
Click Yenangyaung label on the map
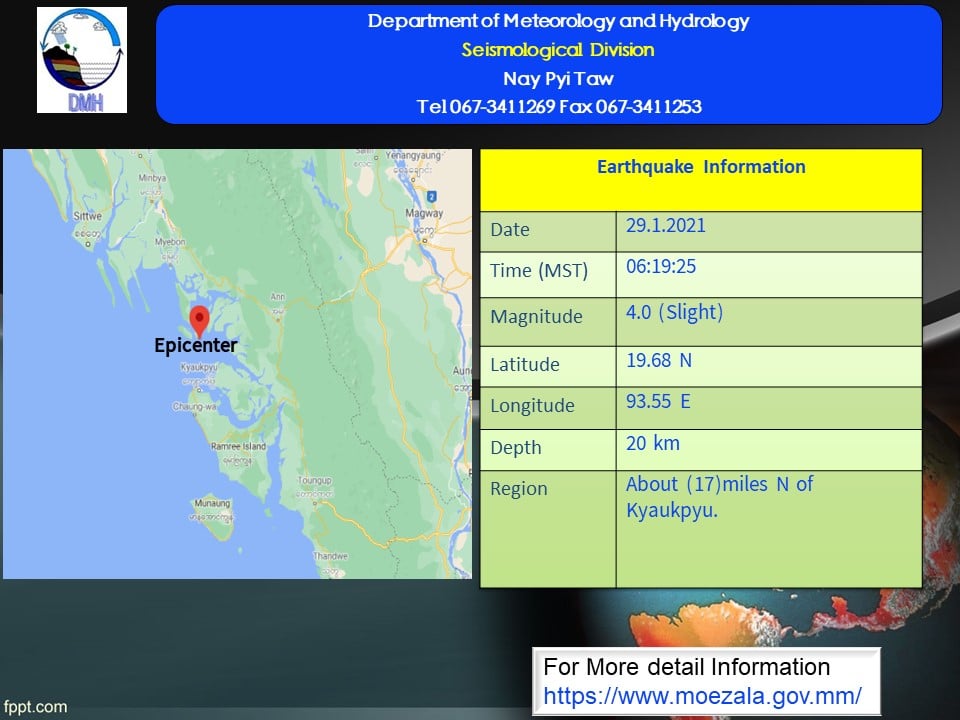click(x=413, y=156)
